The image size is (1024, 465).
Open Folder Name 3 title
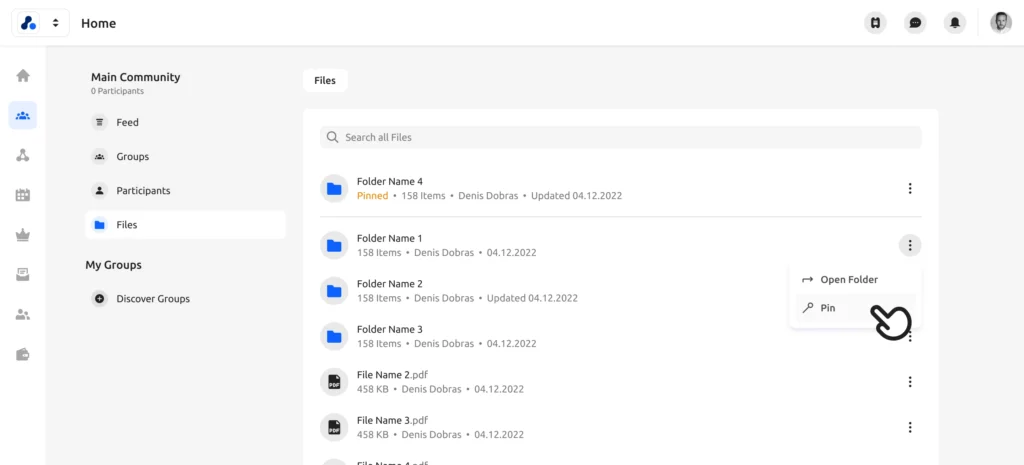click(x=390, y=329)
